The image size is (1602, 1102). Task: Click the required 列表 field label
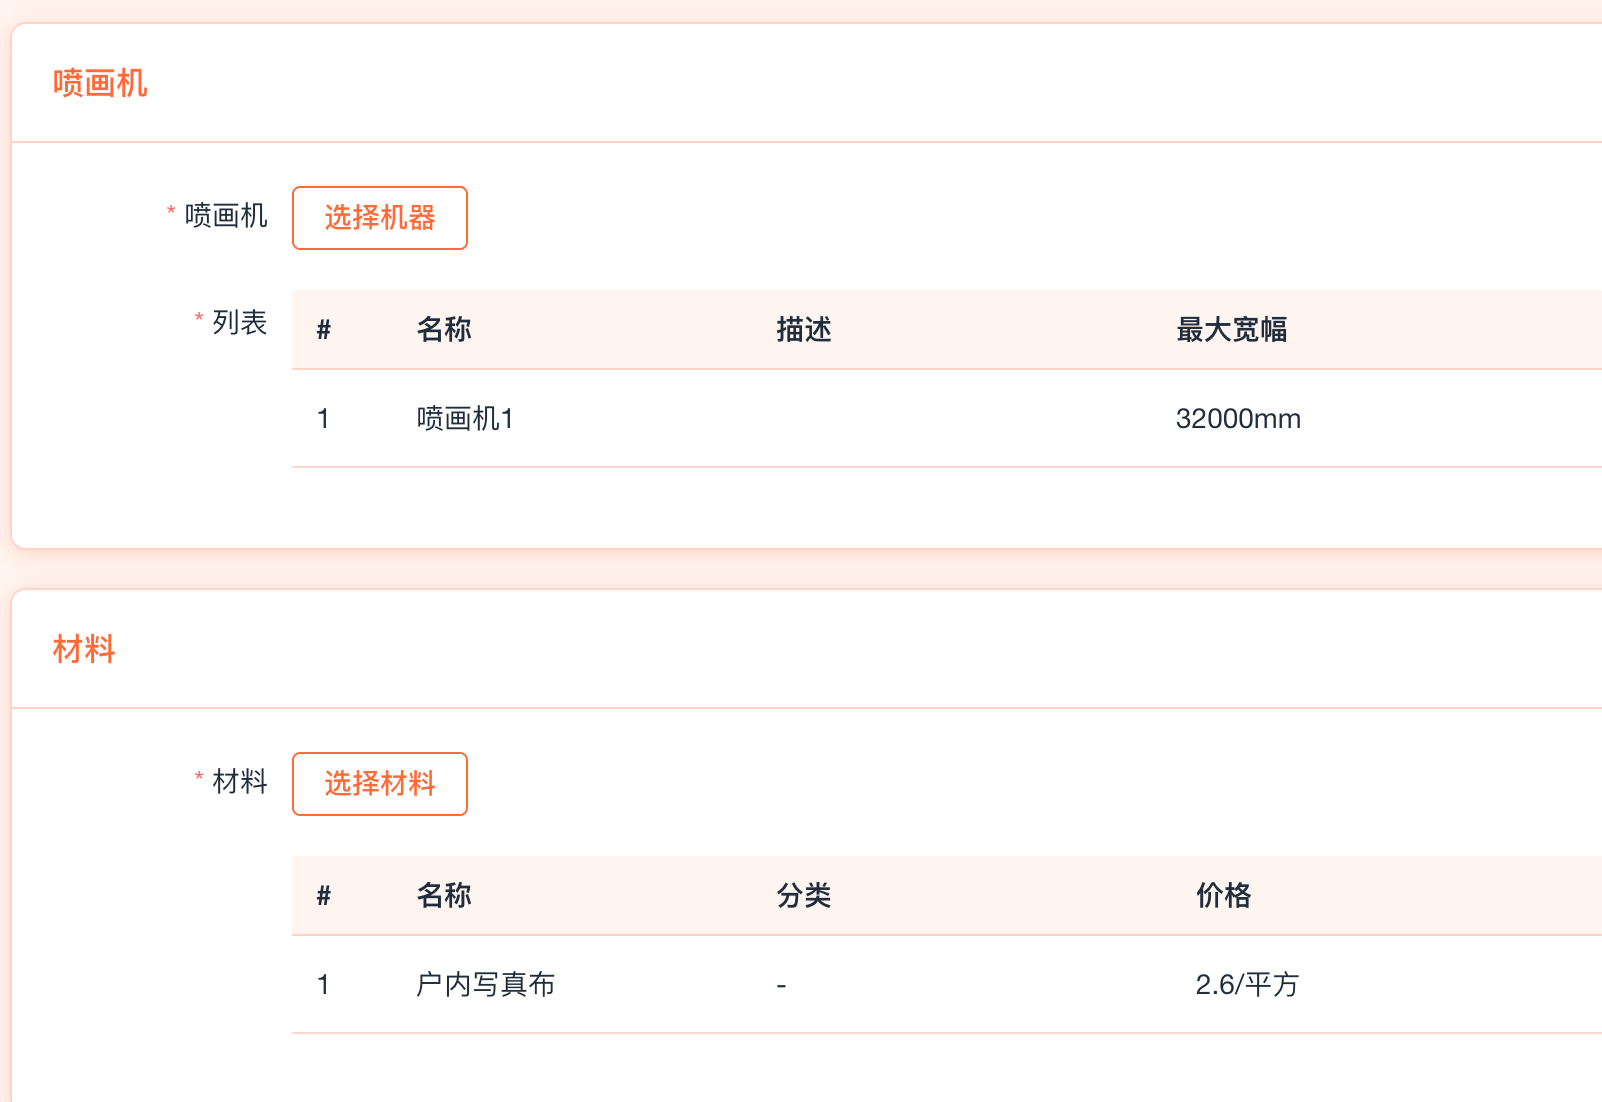point(239,323)
